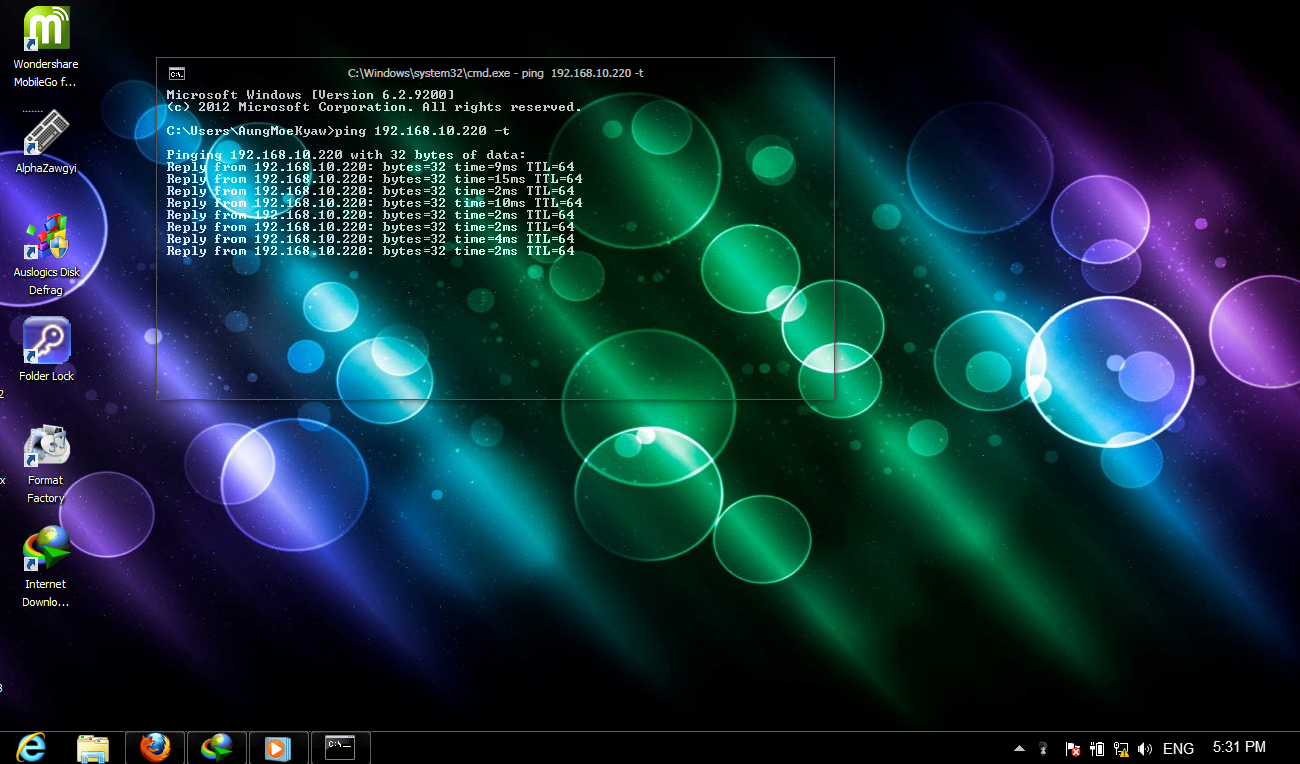This screenshot has height=764, width=1300.
Task: Switch to Internet Download Manager in taskbar
Action: (x=217, y=747)
